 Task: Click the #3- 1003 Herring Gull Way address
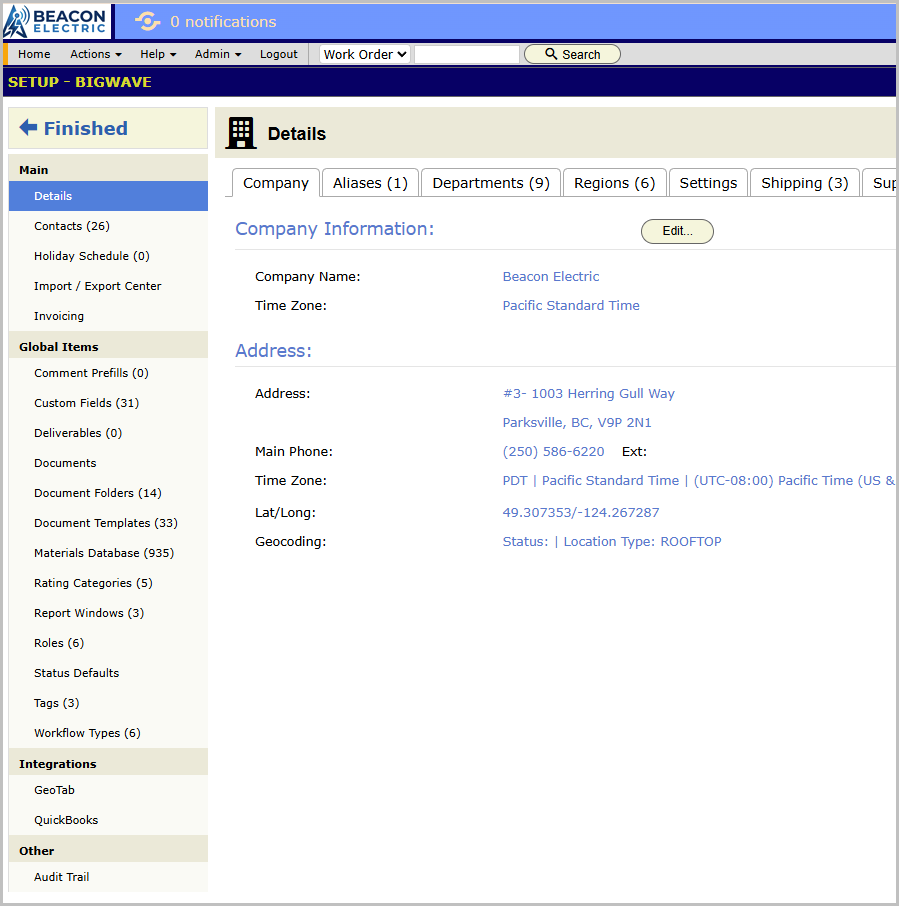tap(588, 393)
